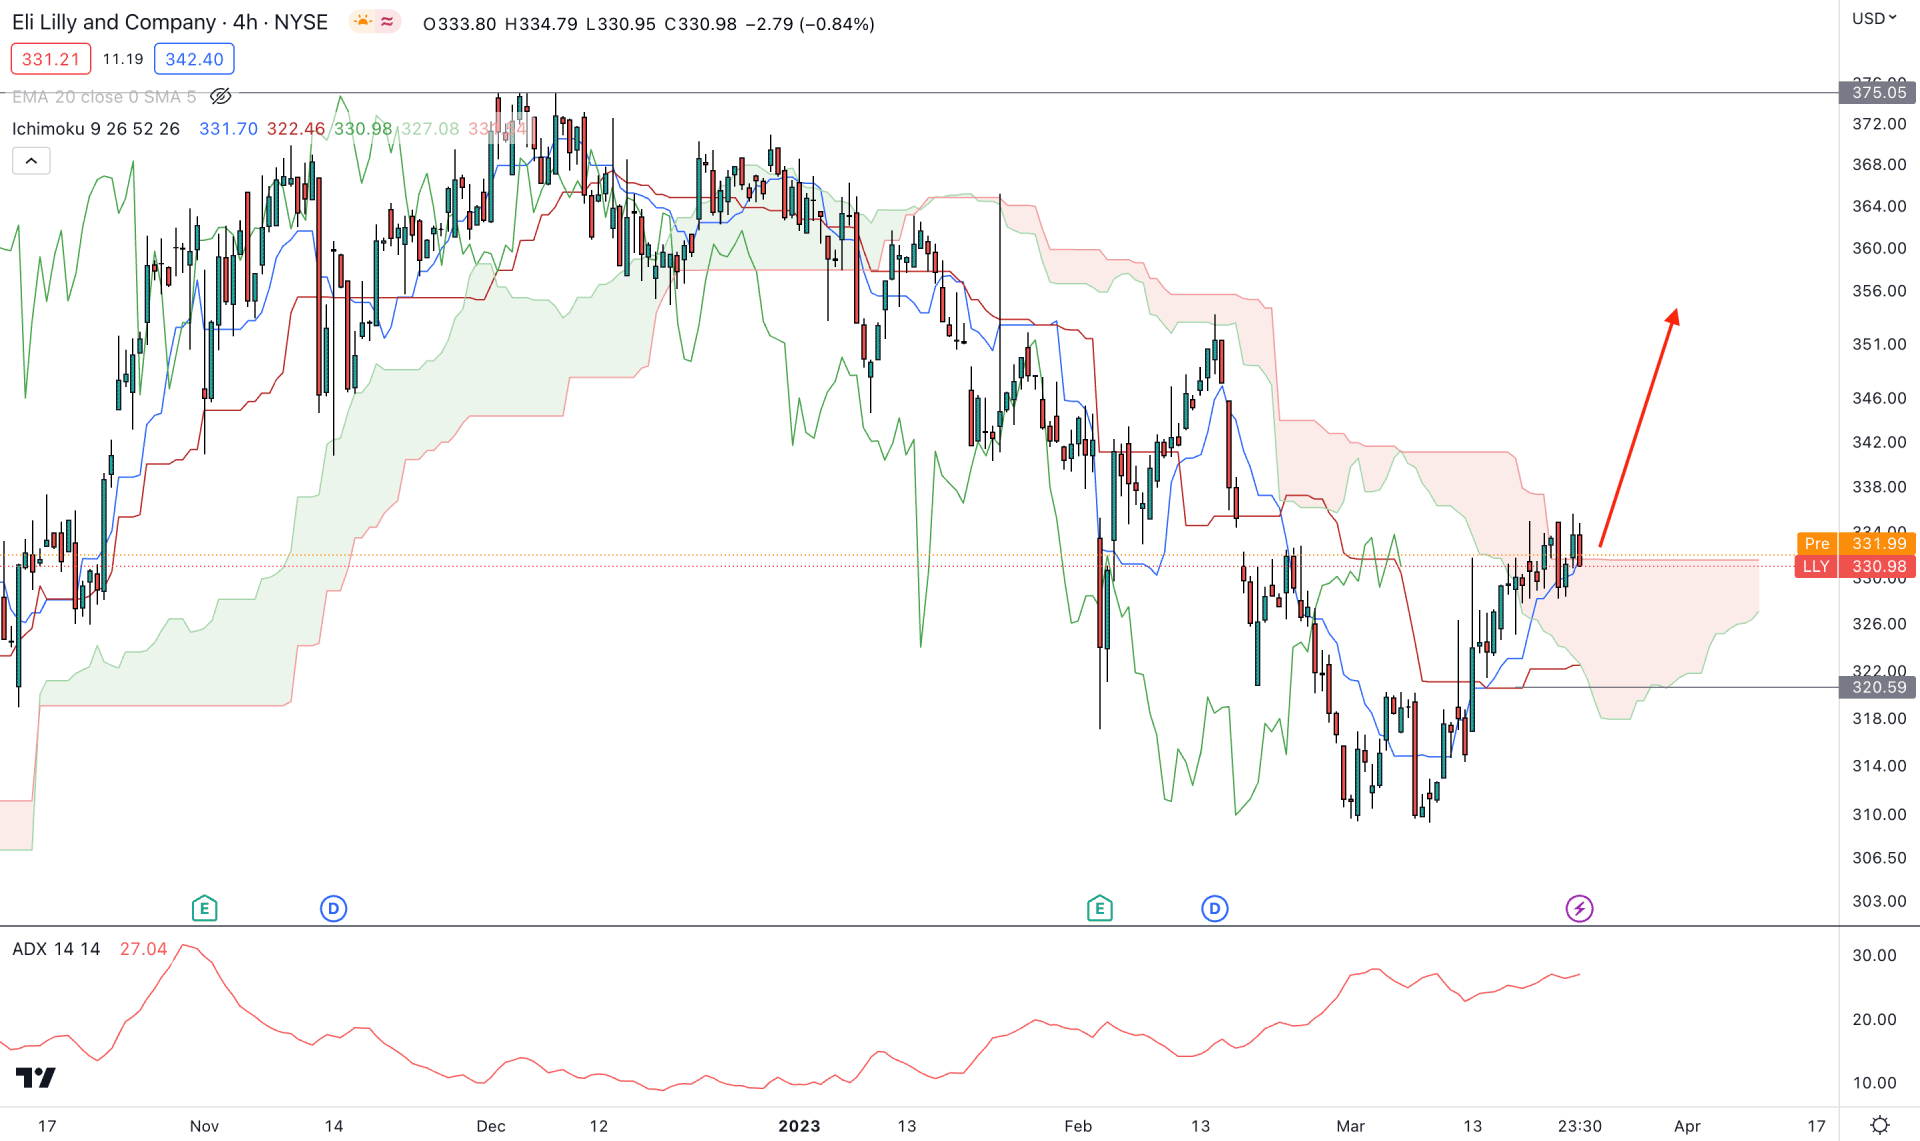Click the blue 342.40 buy price button
The width and height of the screenshot is (1920, 1141).
pyautogui.click(x=194, y=59)
